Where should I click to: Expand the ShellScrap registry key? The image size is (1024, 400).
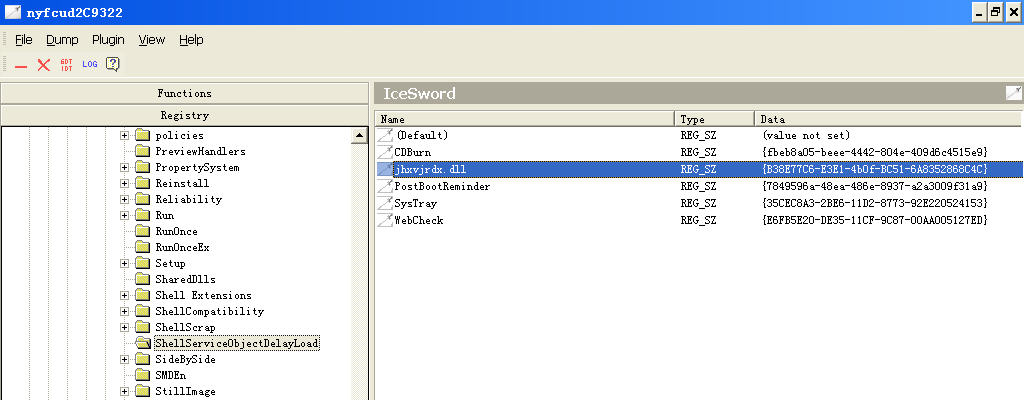[x=124, y=328]
